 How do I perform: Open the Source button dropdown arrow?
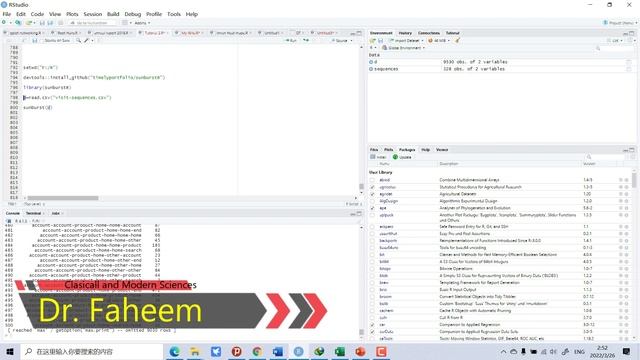pos(351,40)
